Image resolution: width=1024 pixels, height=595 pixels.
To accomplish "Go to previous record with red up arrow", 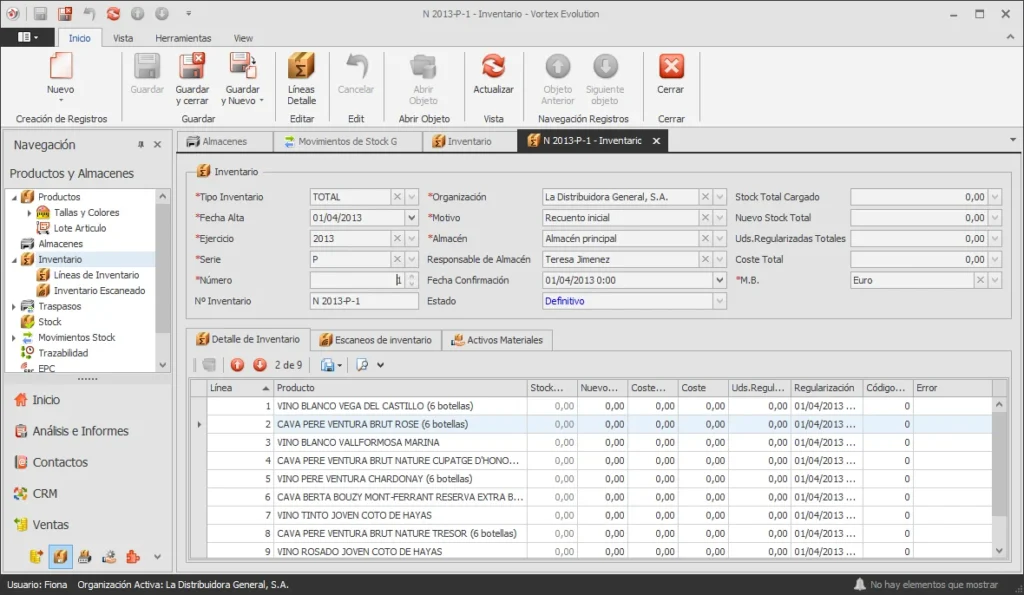I will 237,365.
